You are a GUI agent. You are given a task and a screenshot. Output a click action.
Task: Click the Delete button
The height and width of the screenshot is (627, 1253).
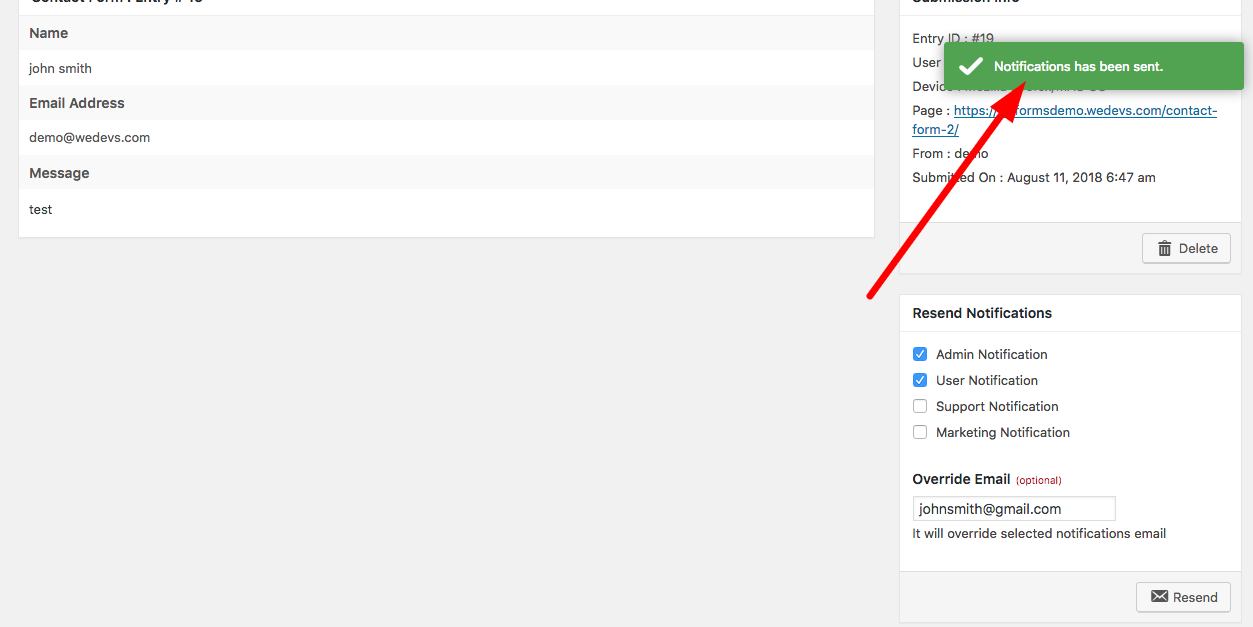[x=1186, y=248]
